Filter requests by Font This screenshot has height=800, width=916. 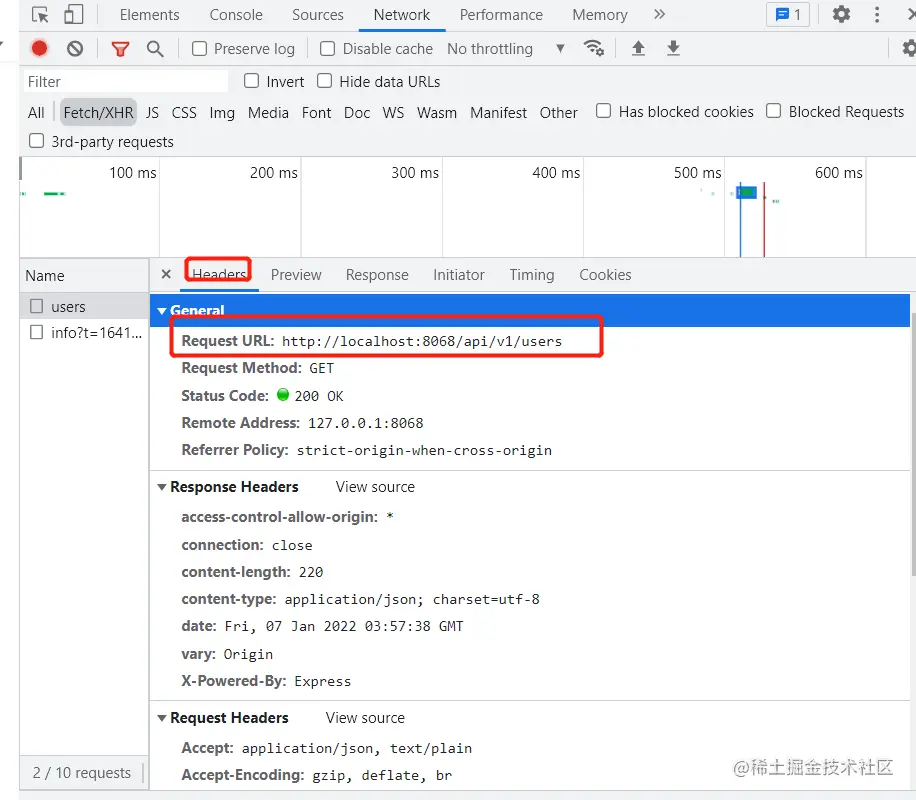pyautogui.click(x=316, y=112)
